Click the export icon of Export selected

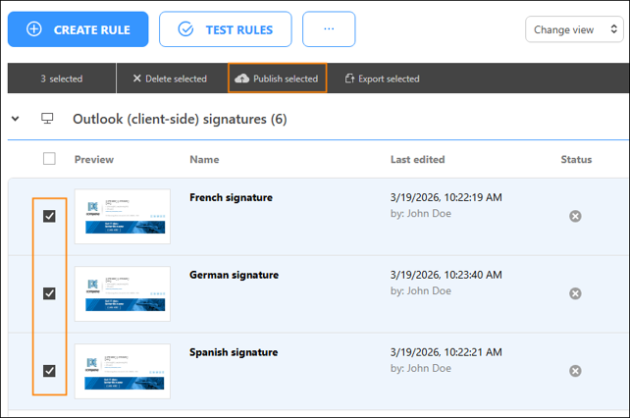(x=350, y=78)
